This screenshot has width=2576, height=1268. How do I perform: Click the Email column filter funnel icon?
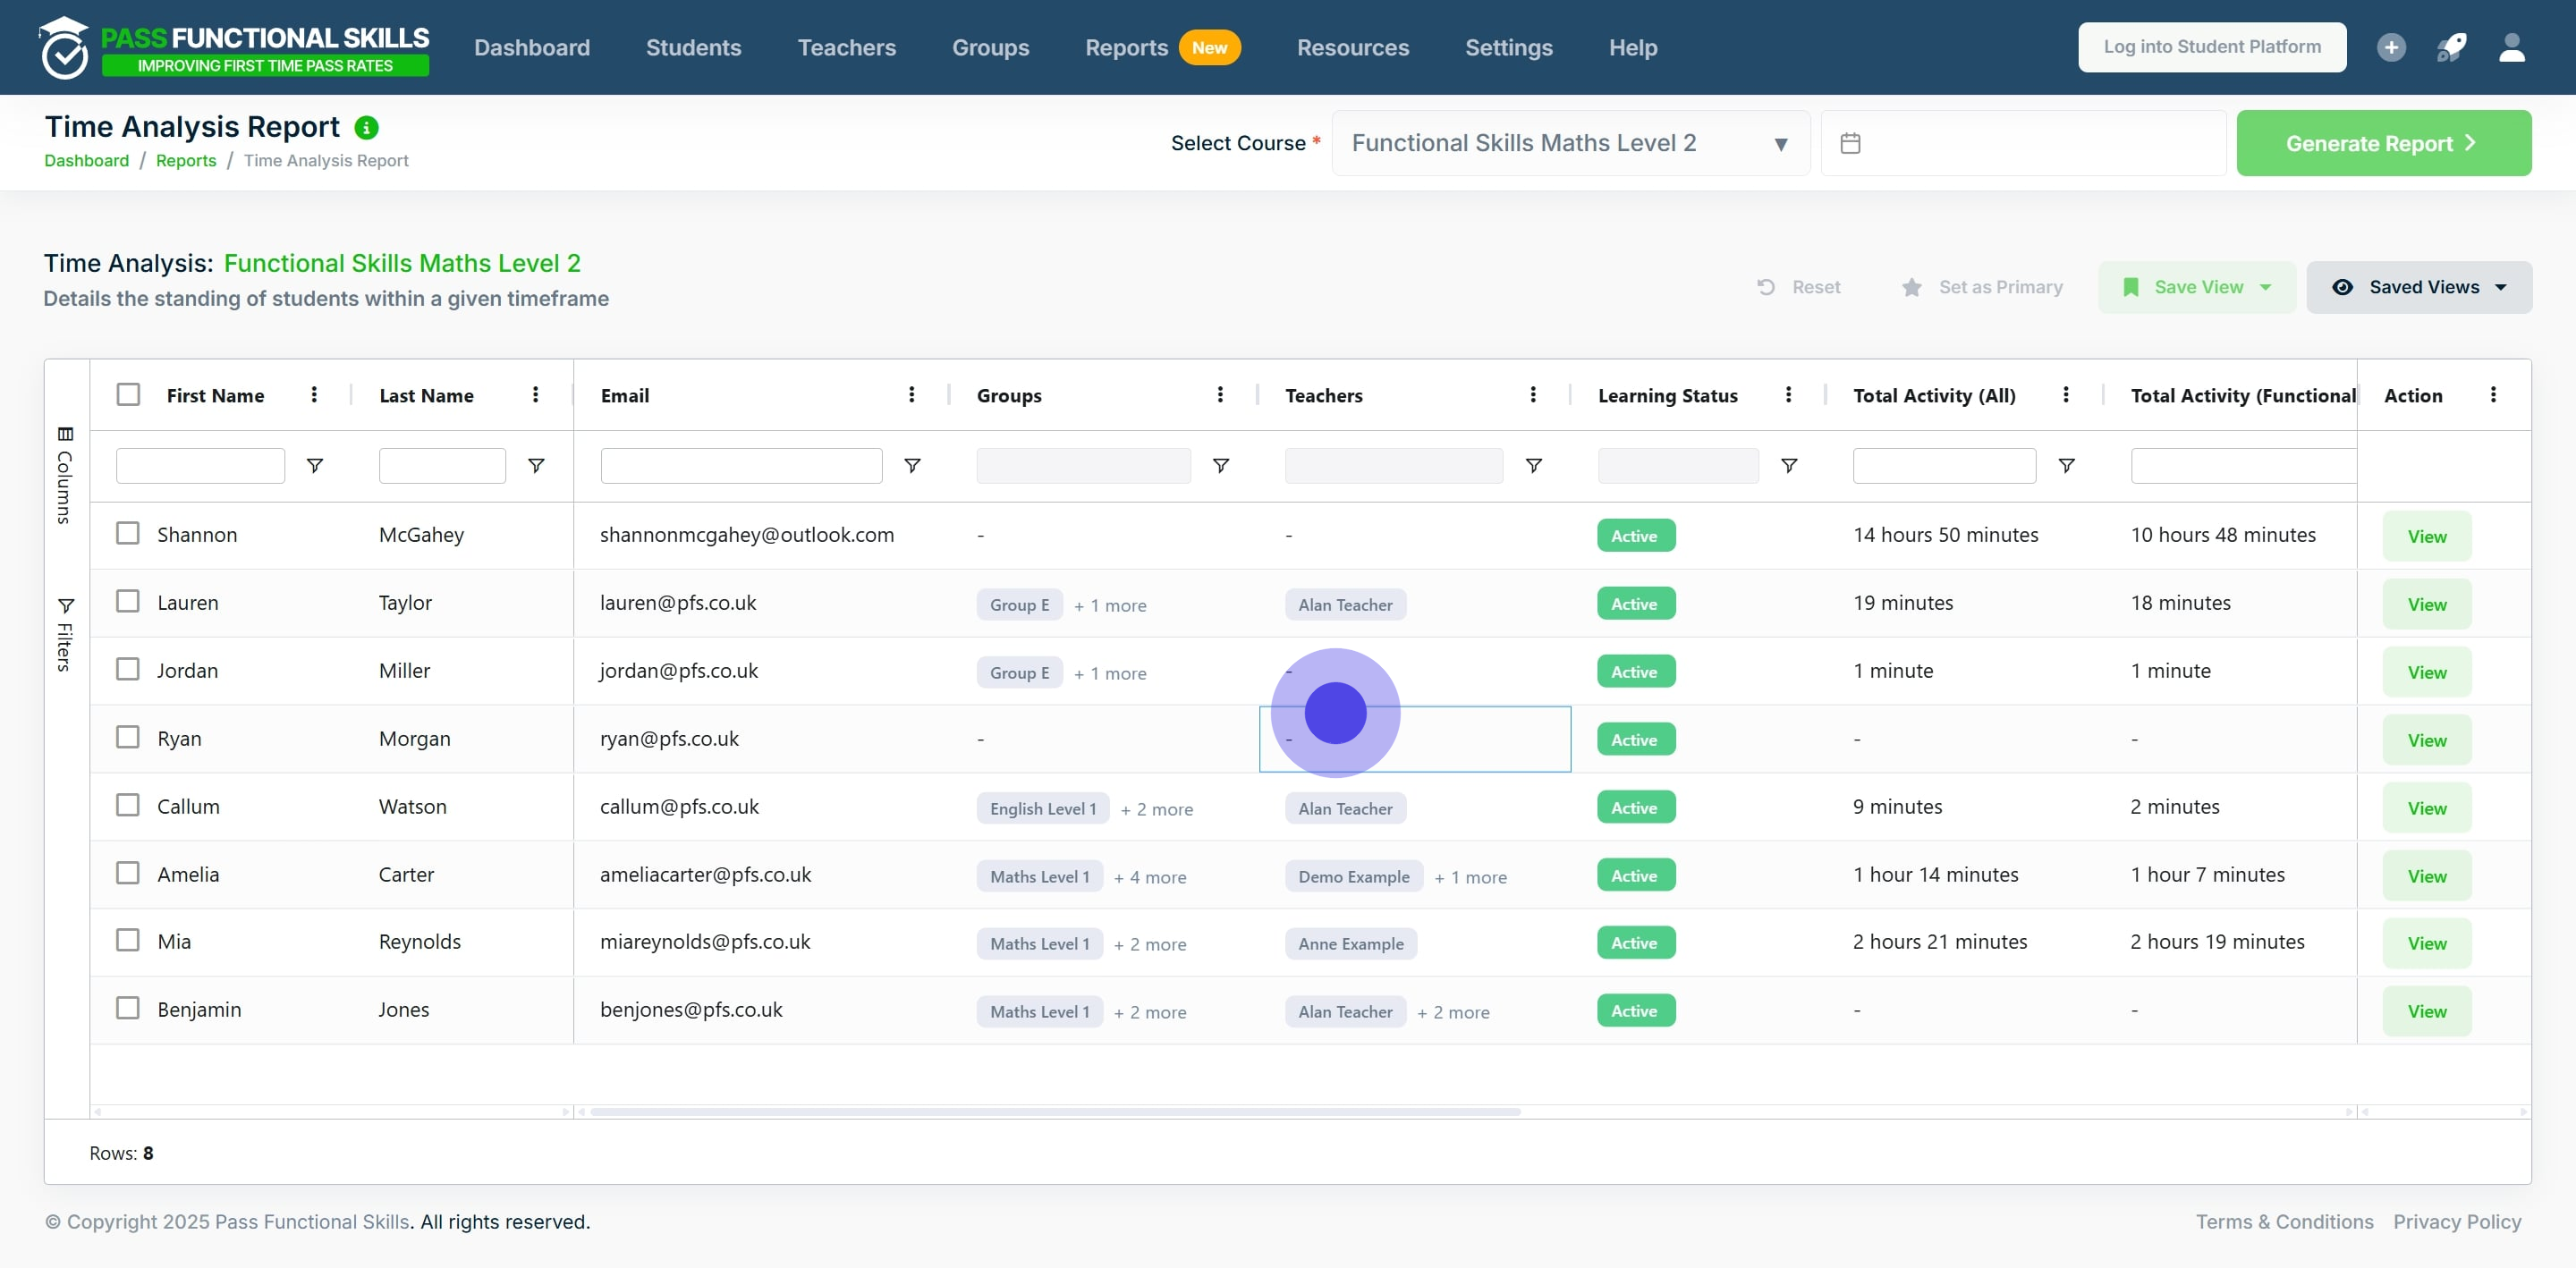coord(912,465)
